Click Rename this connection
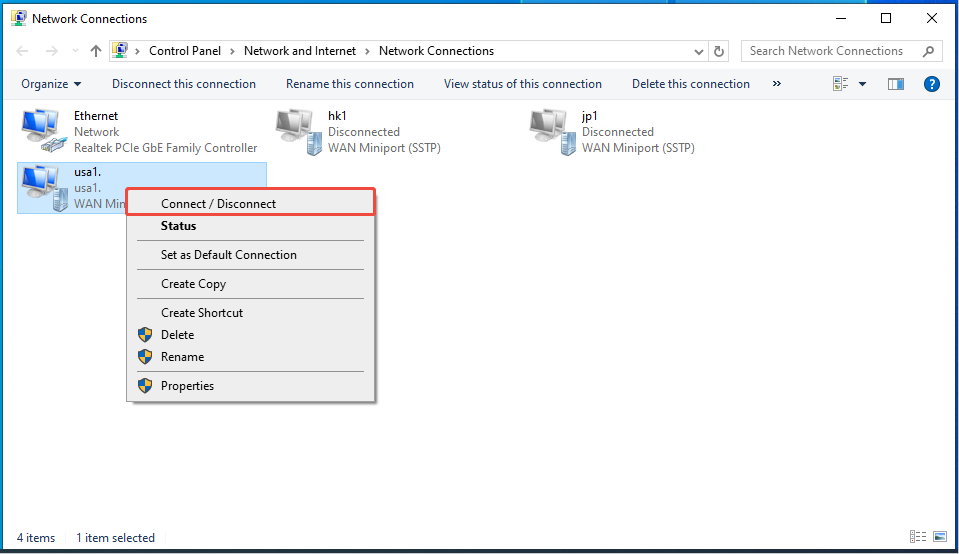Image resolution: width=959 pixels, height=554 pixels. (350, 84)
